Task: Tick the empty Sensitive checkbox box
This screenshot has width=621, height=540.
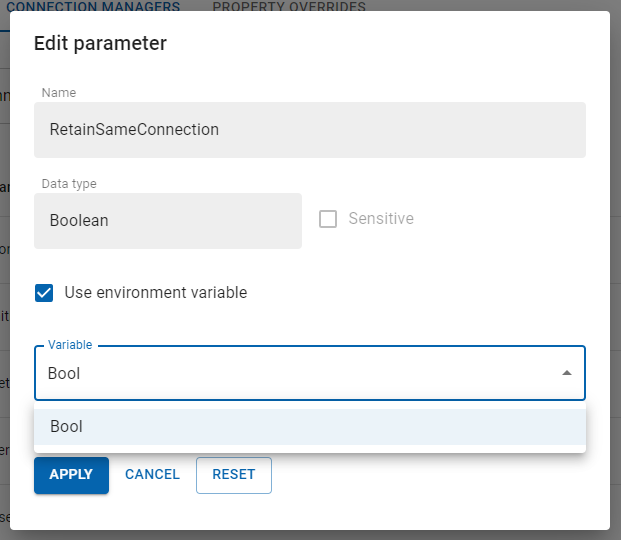Action: [x=328, y=219]
